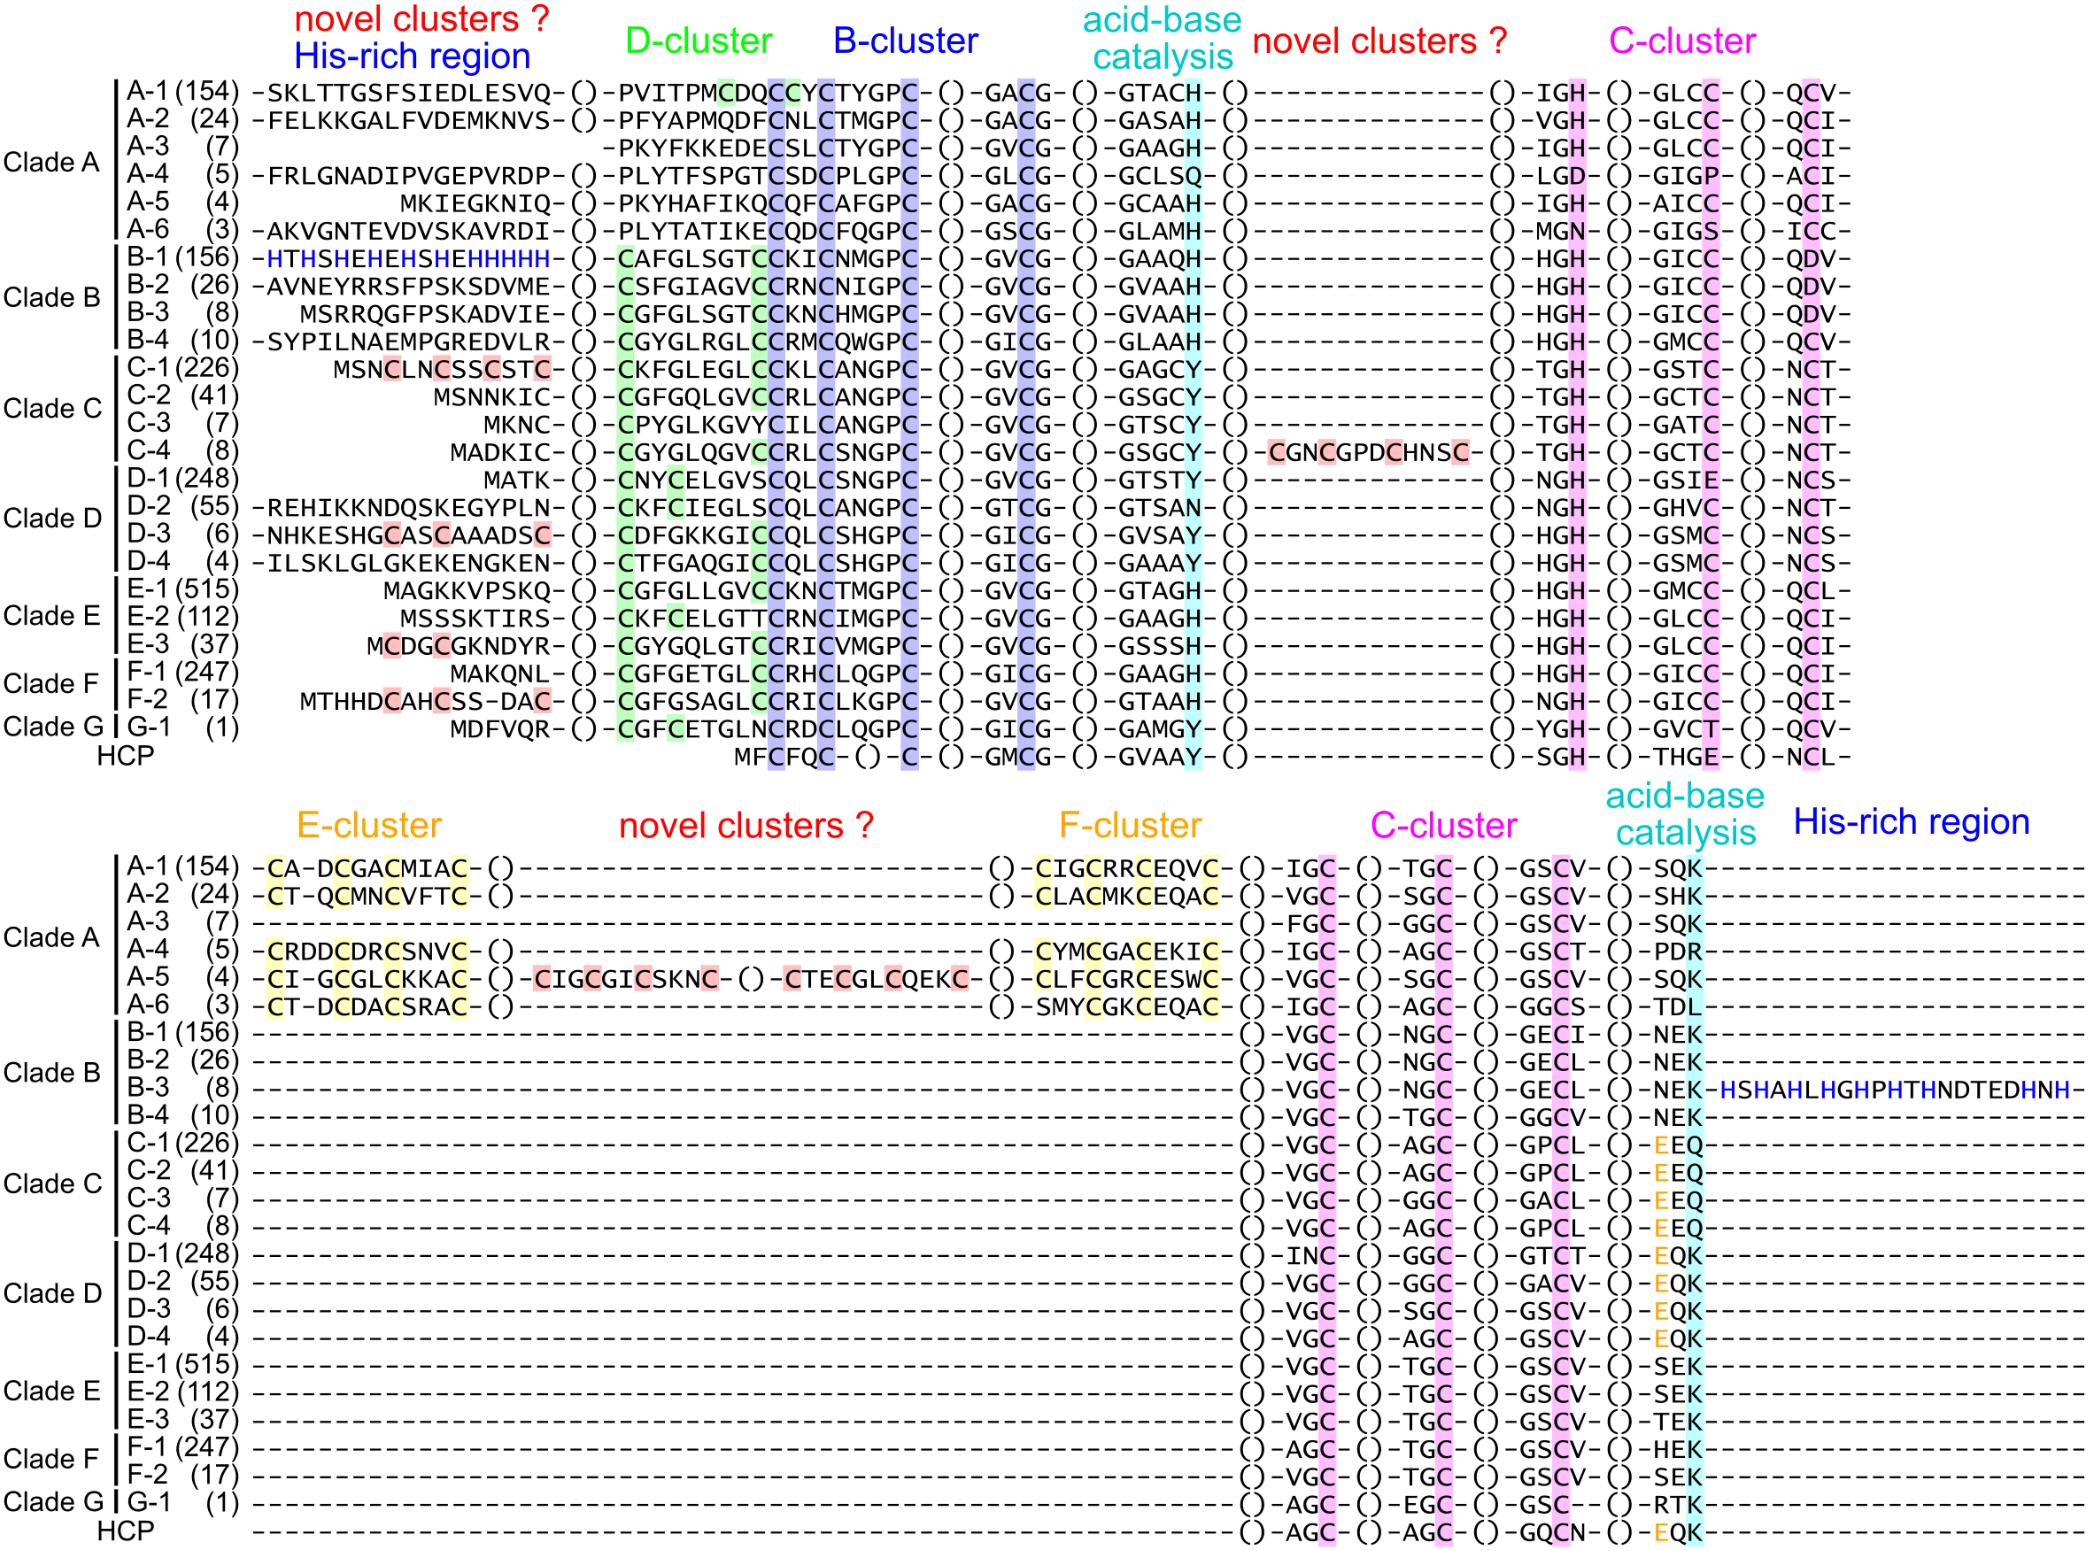Screen dimensions: 2089x1551
Task: Select the CI-GCGLCKKAC E-cluster sequence
Action: 368,978
